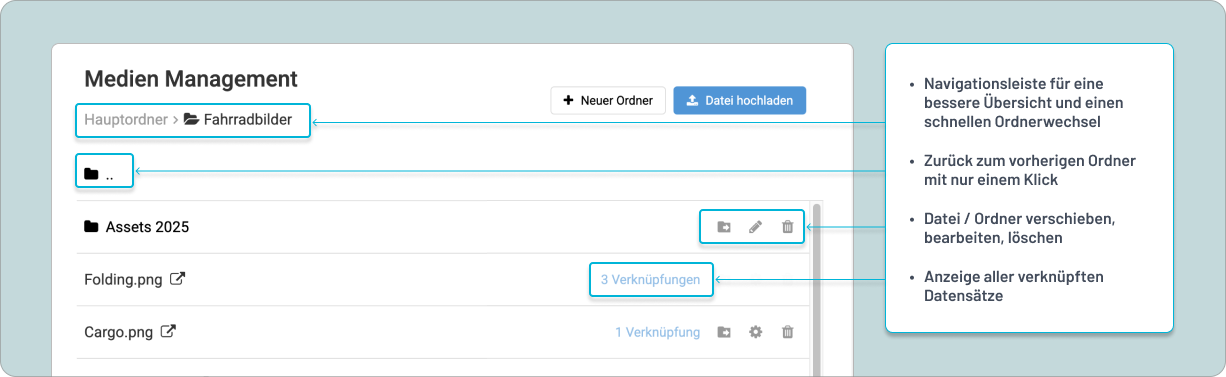The width and height of the screenshot is (1226, 377).
Task: Open the Assets 2025 folder
Action: click(x=137, y=227)
